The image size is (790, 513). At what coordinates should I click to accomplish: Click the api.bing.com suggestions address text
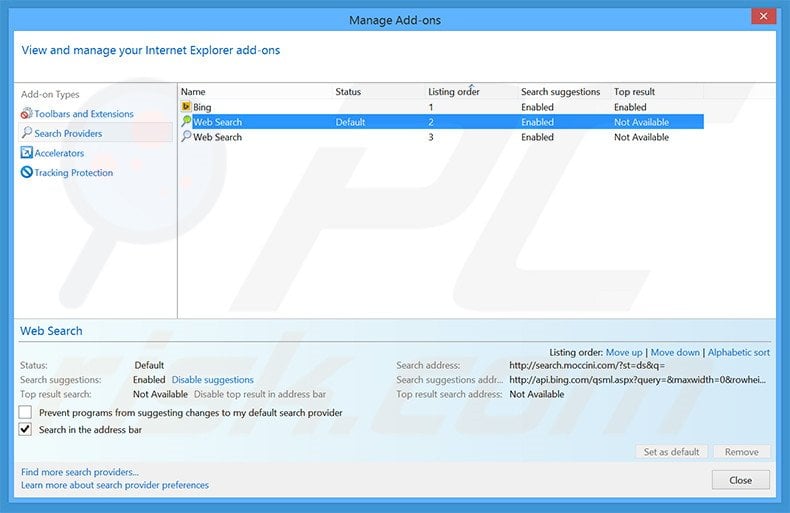point(637,379)
